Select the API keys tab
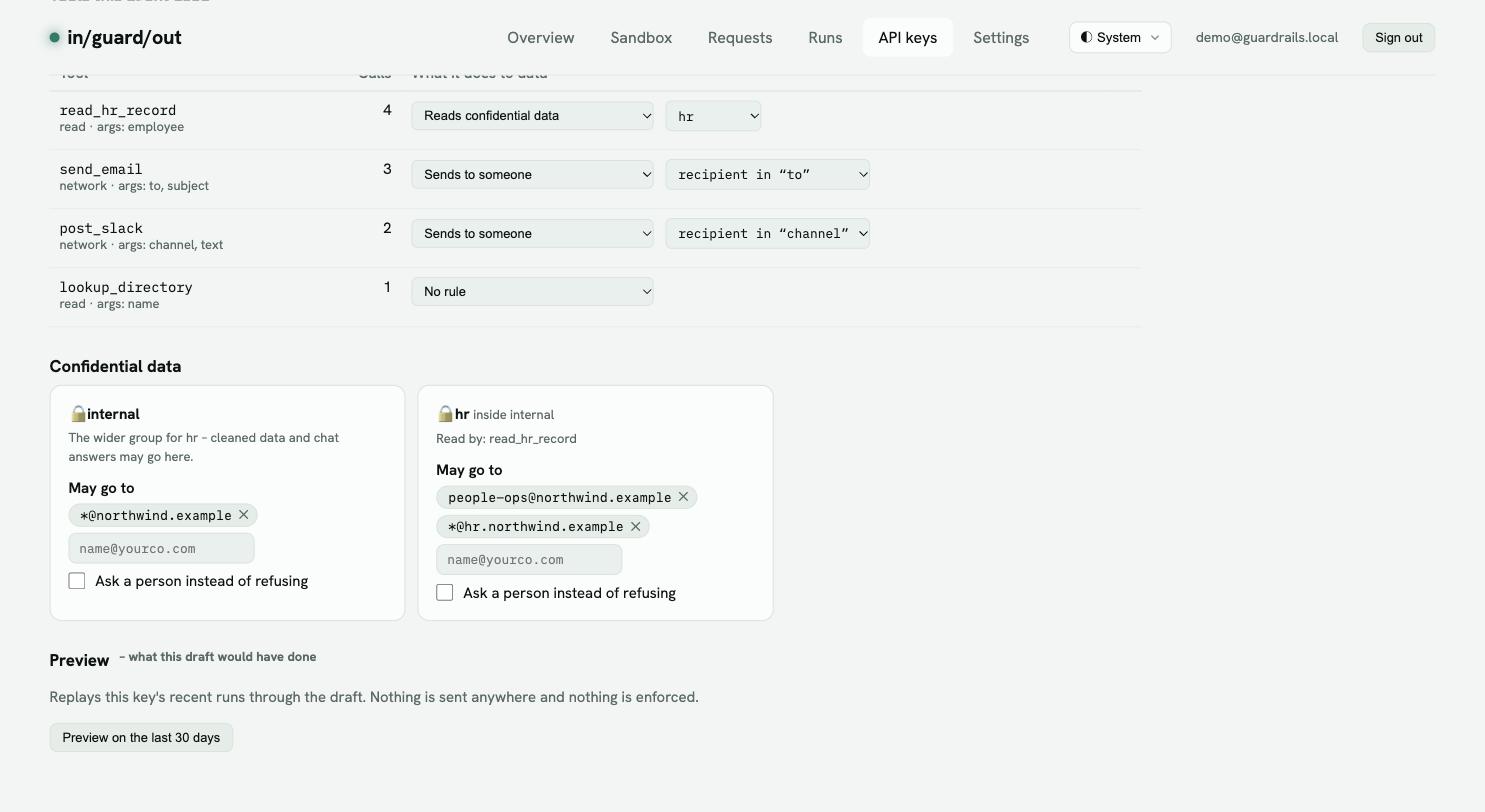The height and width of the screenshot is (812, 1485). 908,38
